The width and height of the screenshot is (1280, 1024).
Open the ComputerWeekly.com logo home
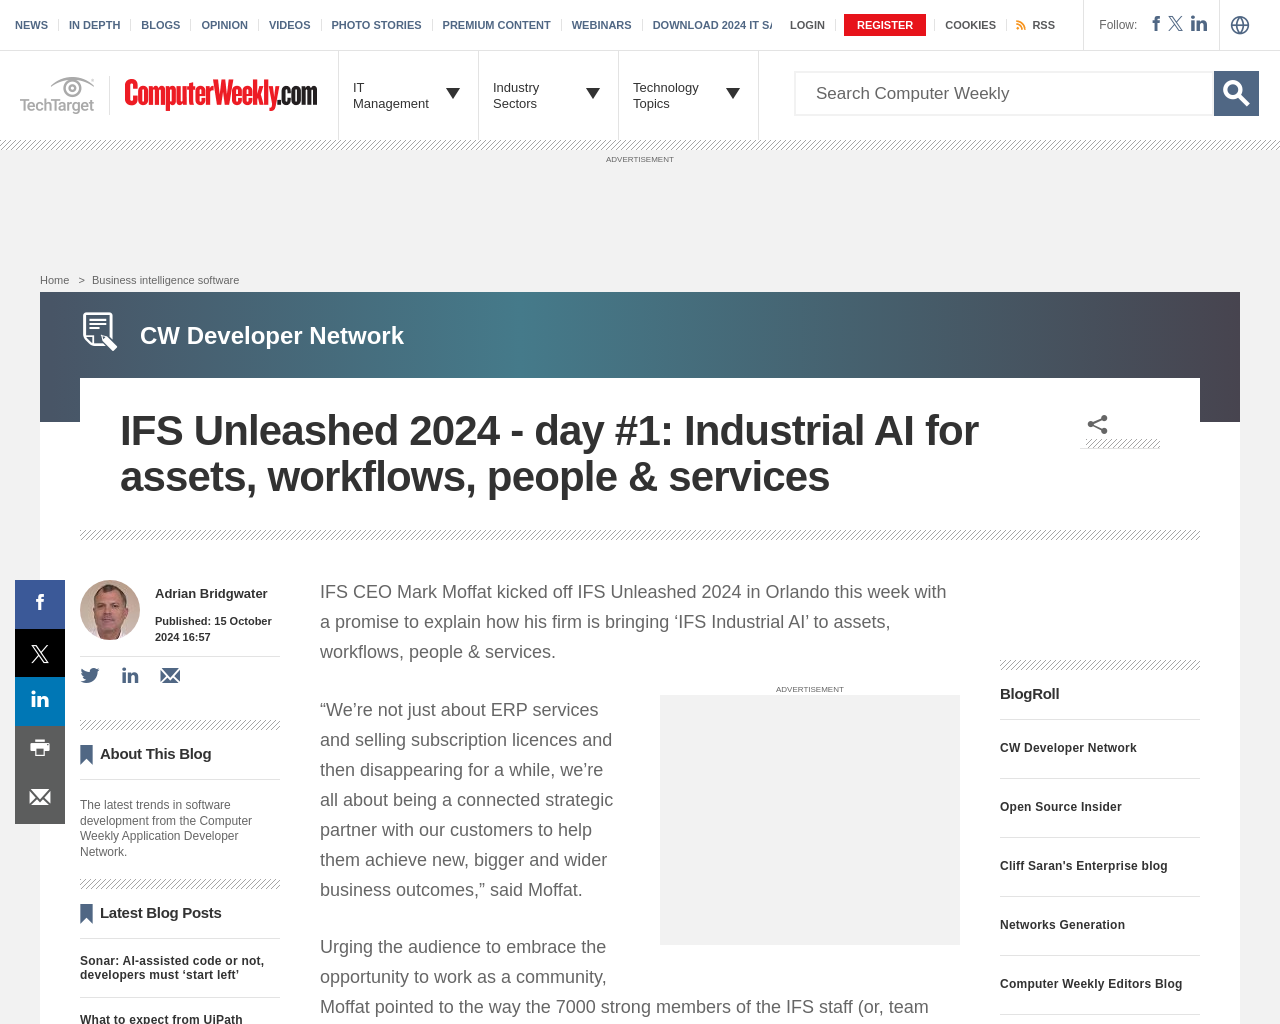pos(221,94)
